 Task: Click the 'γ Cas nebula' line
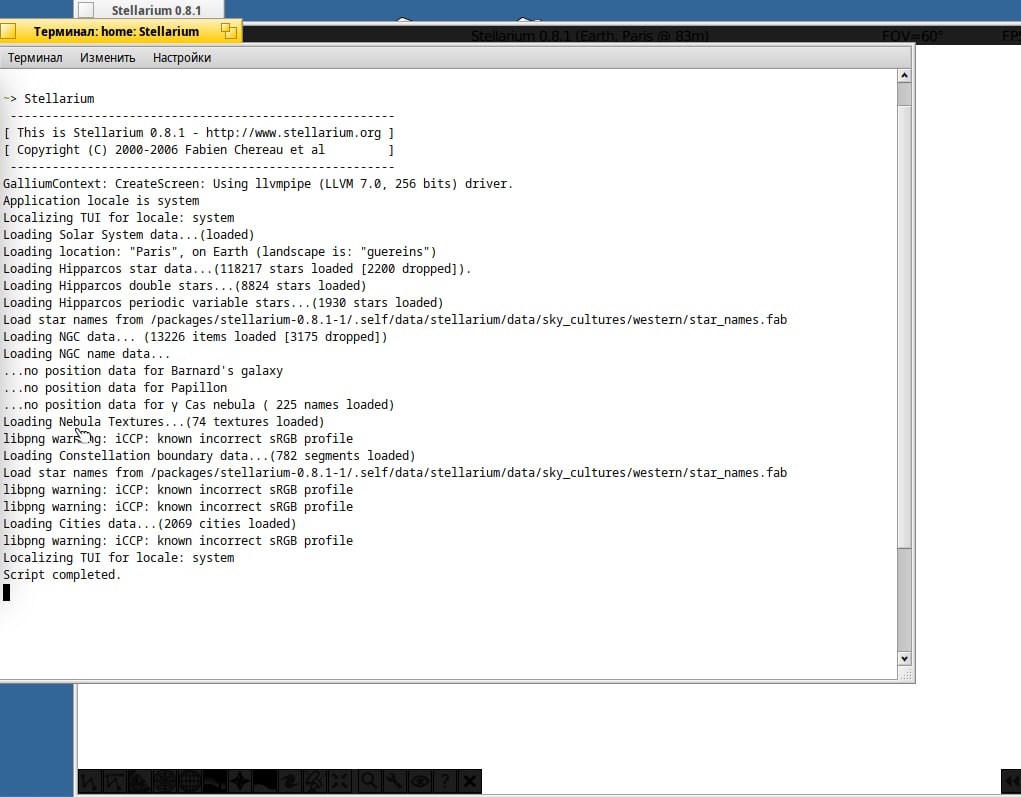(199, 404)
